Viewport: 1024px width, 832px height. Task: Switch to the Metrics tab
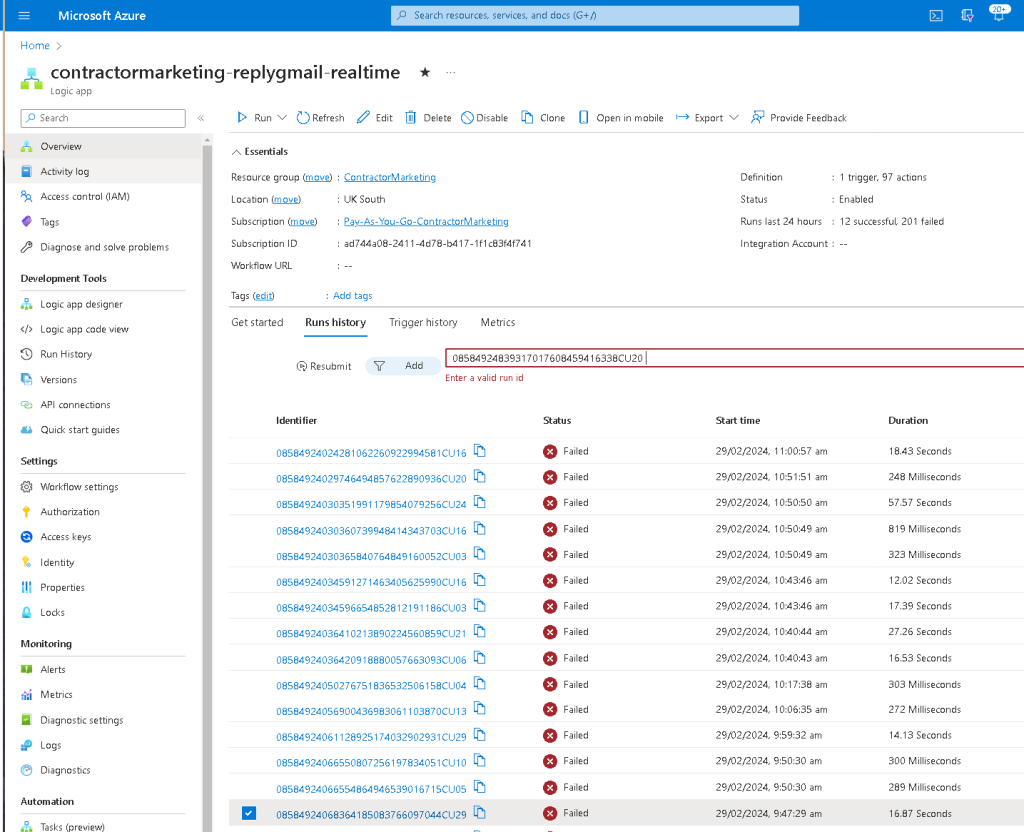pos(498,322)
